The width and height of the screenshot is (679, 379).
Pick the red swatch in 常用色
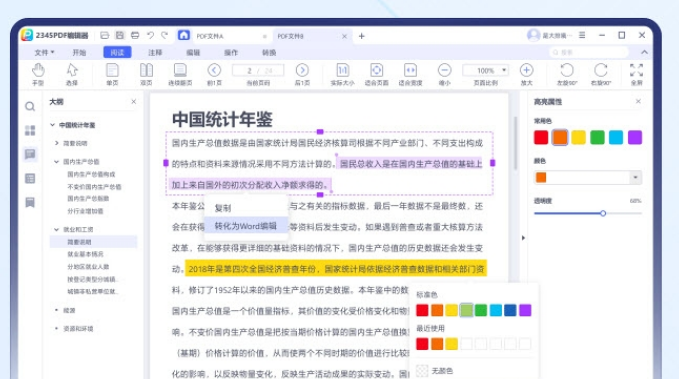(x=541, y=137)
